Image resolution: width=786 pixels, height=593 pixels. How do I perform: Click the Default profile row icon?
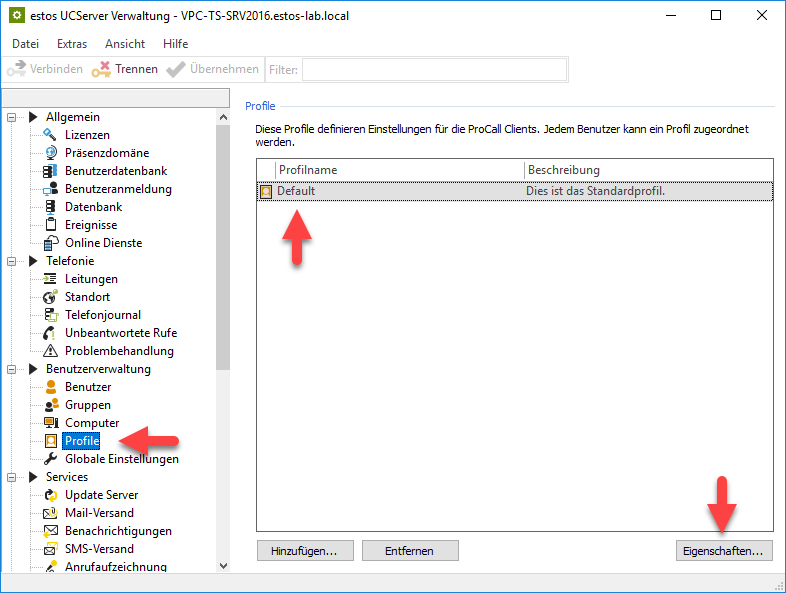[x=266, y=191]
